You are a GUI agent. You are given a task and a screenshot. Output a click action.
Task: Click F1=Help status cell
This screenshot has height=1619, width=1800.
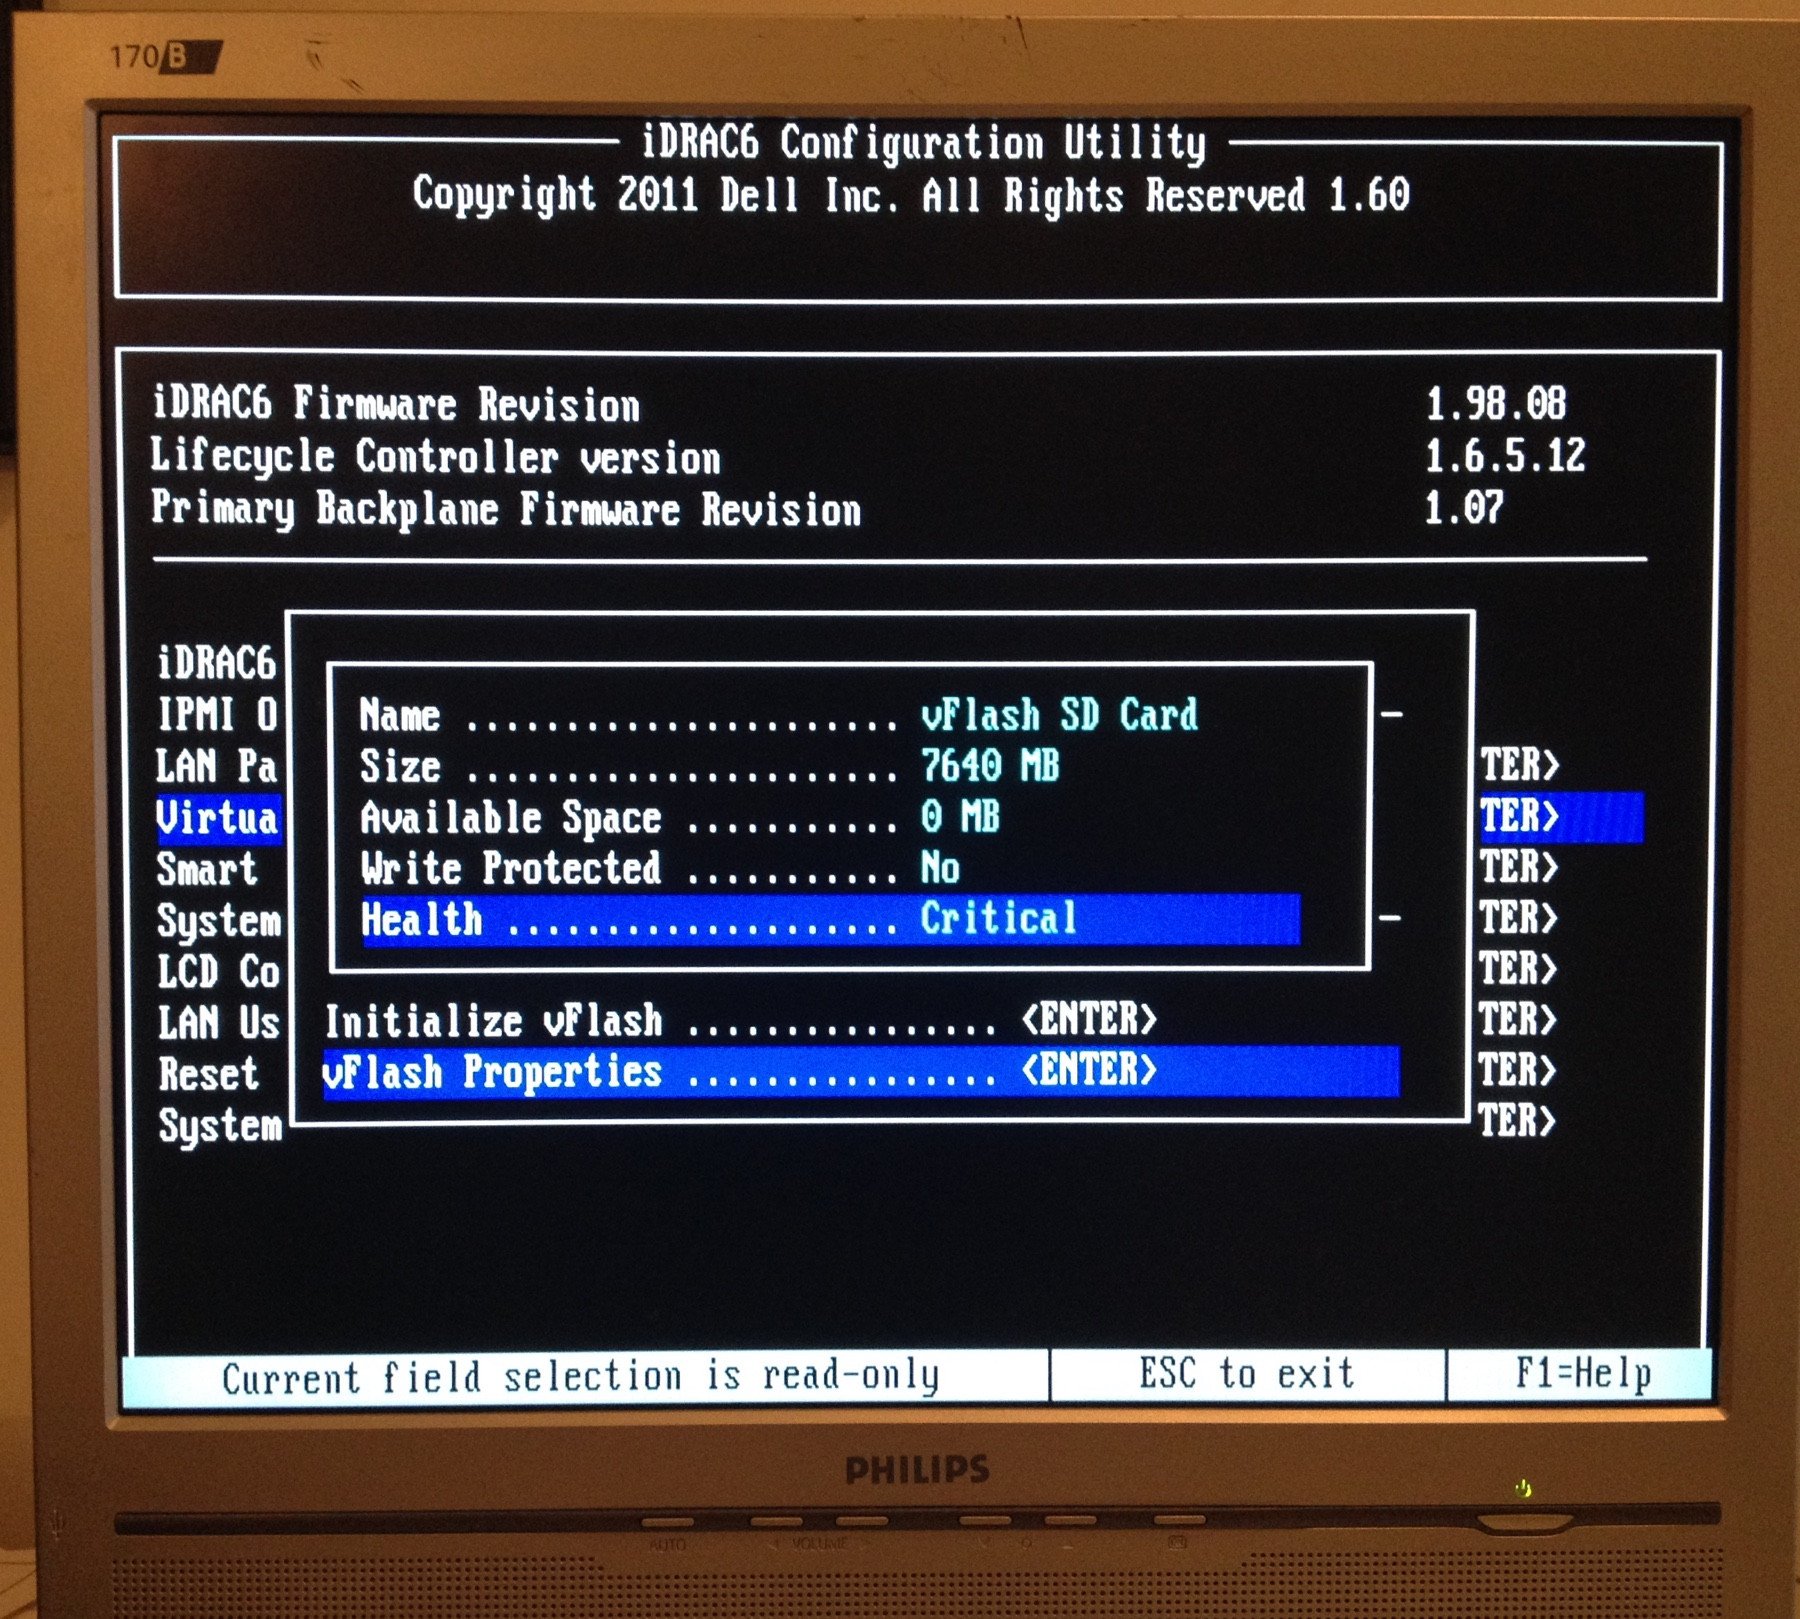click(1582, 1374)
